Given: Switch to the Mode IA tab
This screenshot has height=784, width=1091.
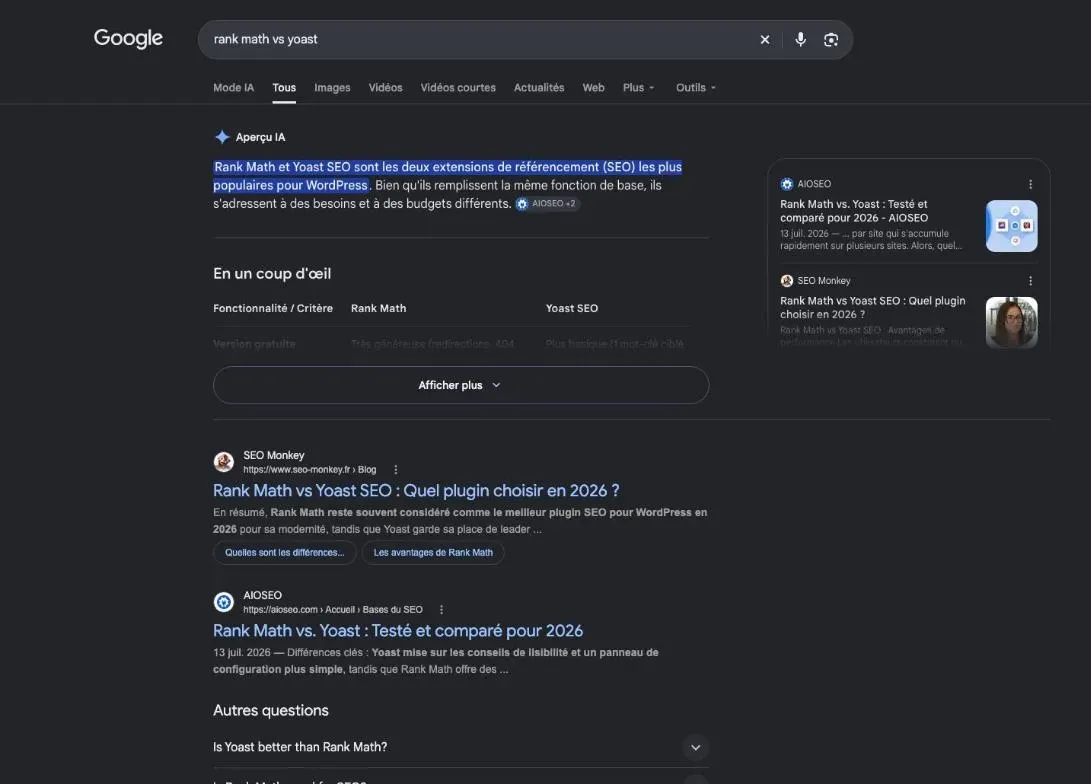Looking at the screenshot, I should pos(234,88).
